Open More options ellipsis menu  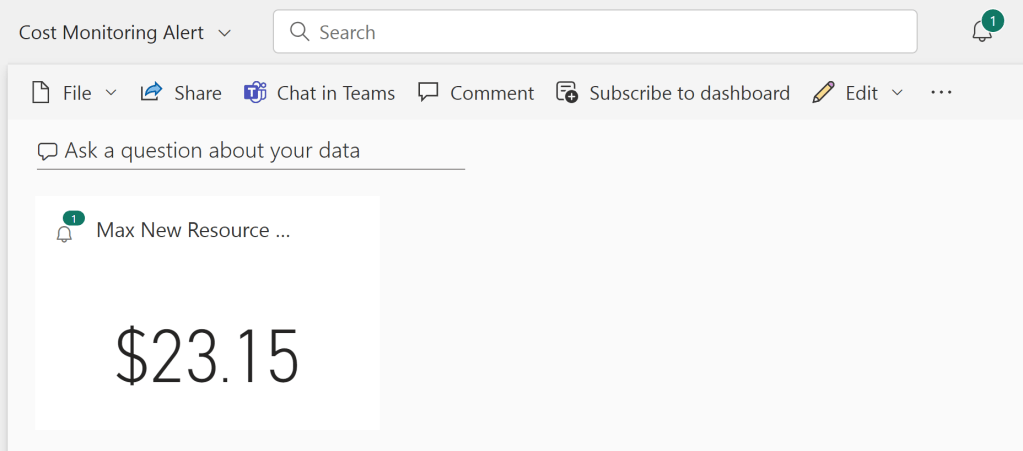click(x=941, y=92)
